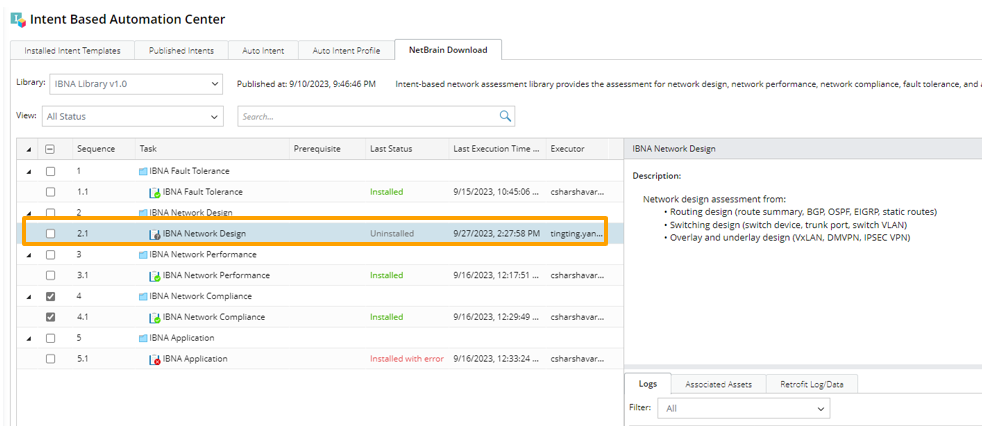Select the IBNA Network Design task row 2.1
The width and height of the screenshot is (982, 426).
320,234
